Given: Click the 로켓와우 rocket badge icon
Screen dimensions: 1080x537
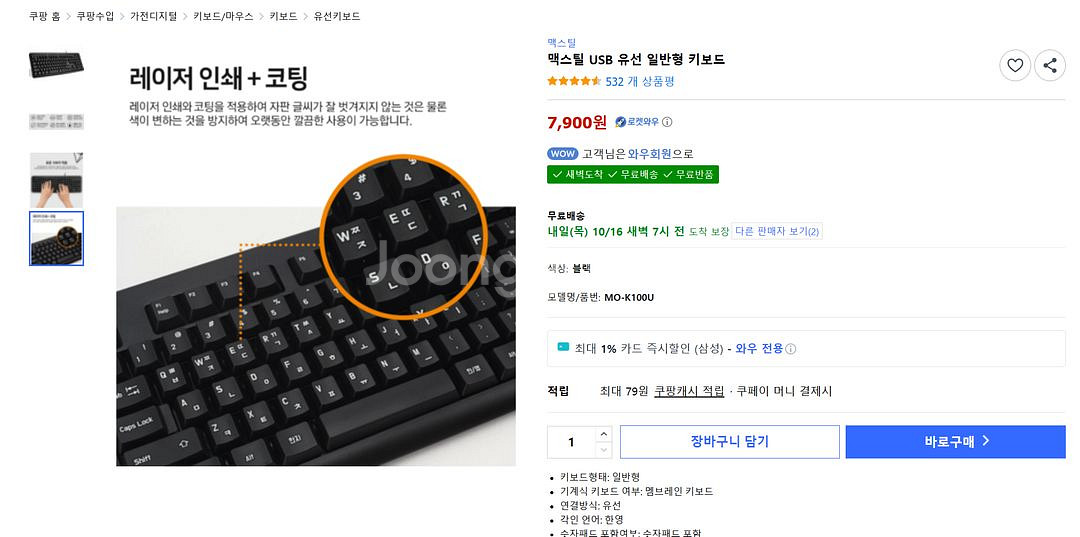Looking at the screenshot, I should pos(621,122).
